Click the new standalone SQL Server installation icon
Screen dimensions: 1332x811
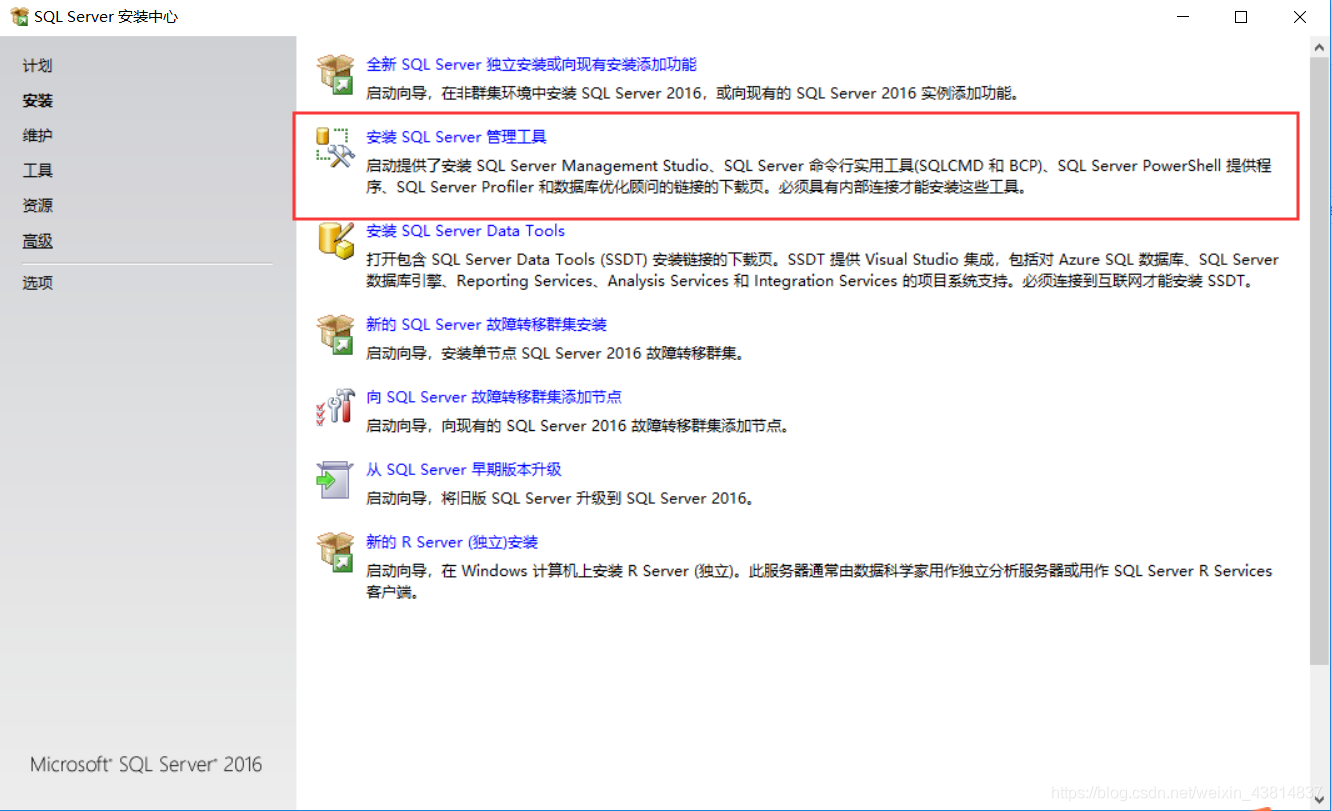(336, 75)
